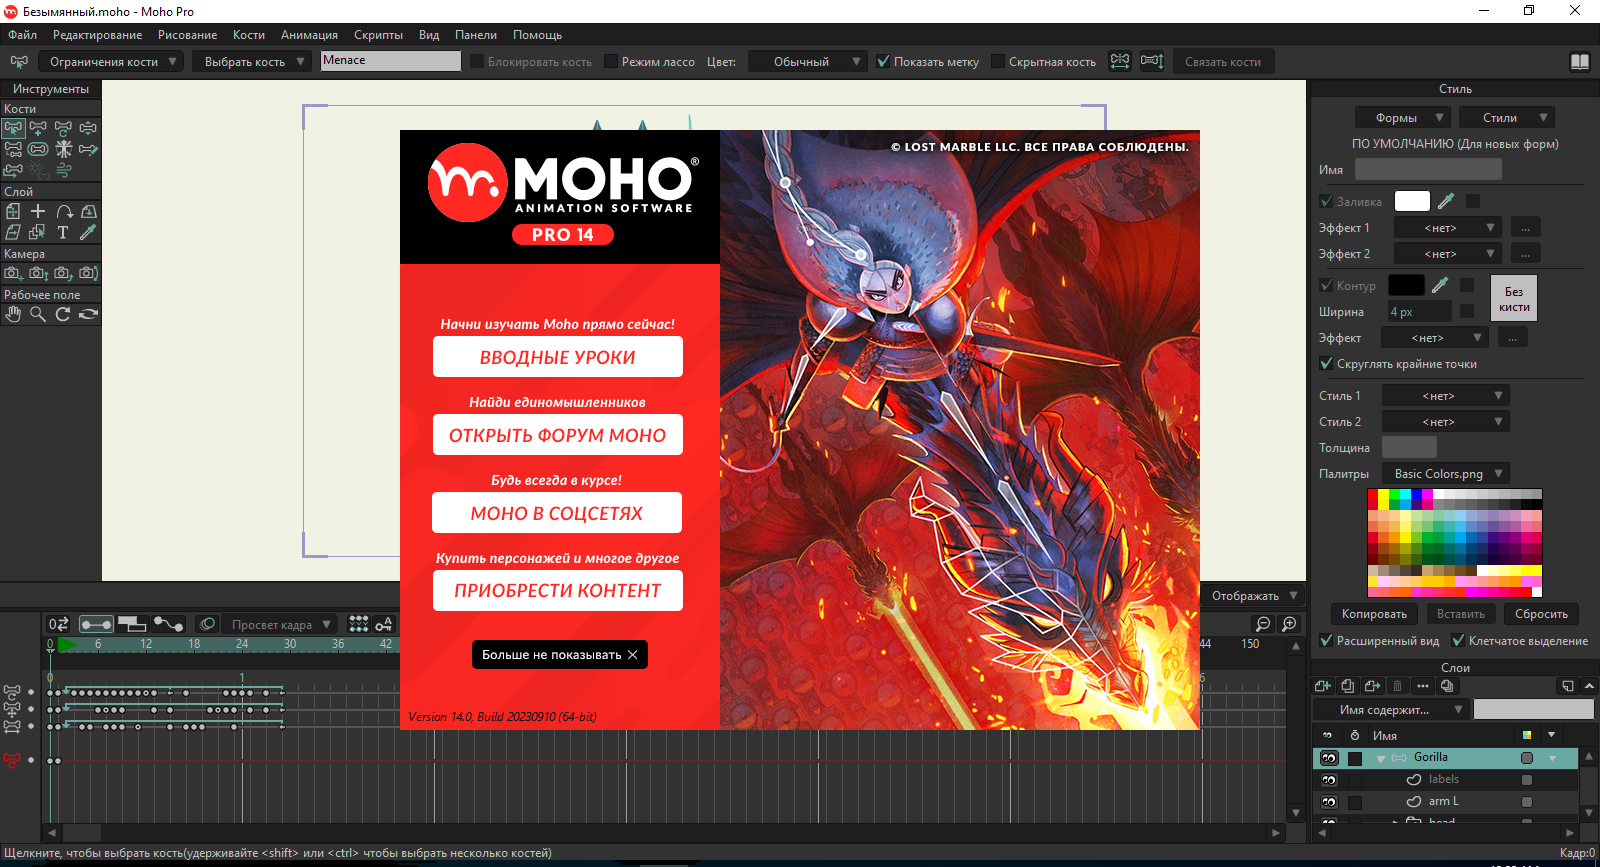The width and height of the screenshot is (1600, 867).
Task: Open the Стили dropdown
Action: [x=1507, y=117]
